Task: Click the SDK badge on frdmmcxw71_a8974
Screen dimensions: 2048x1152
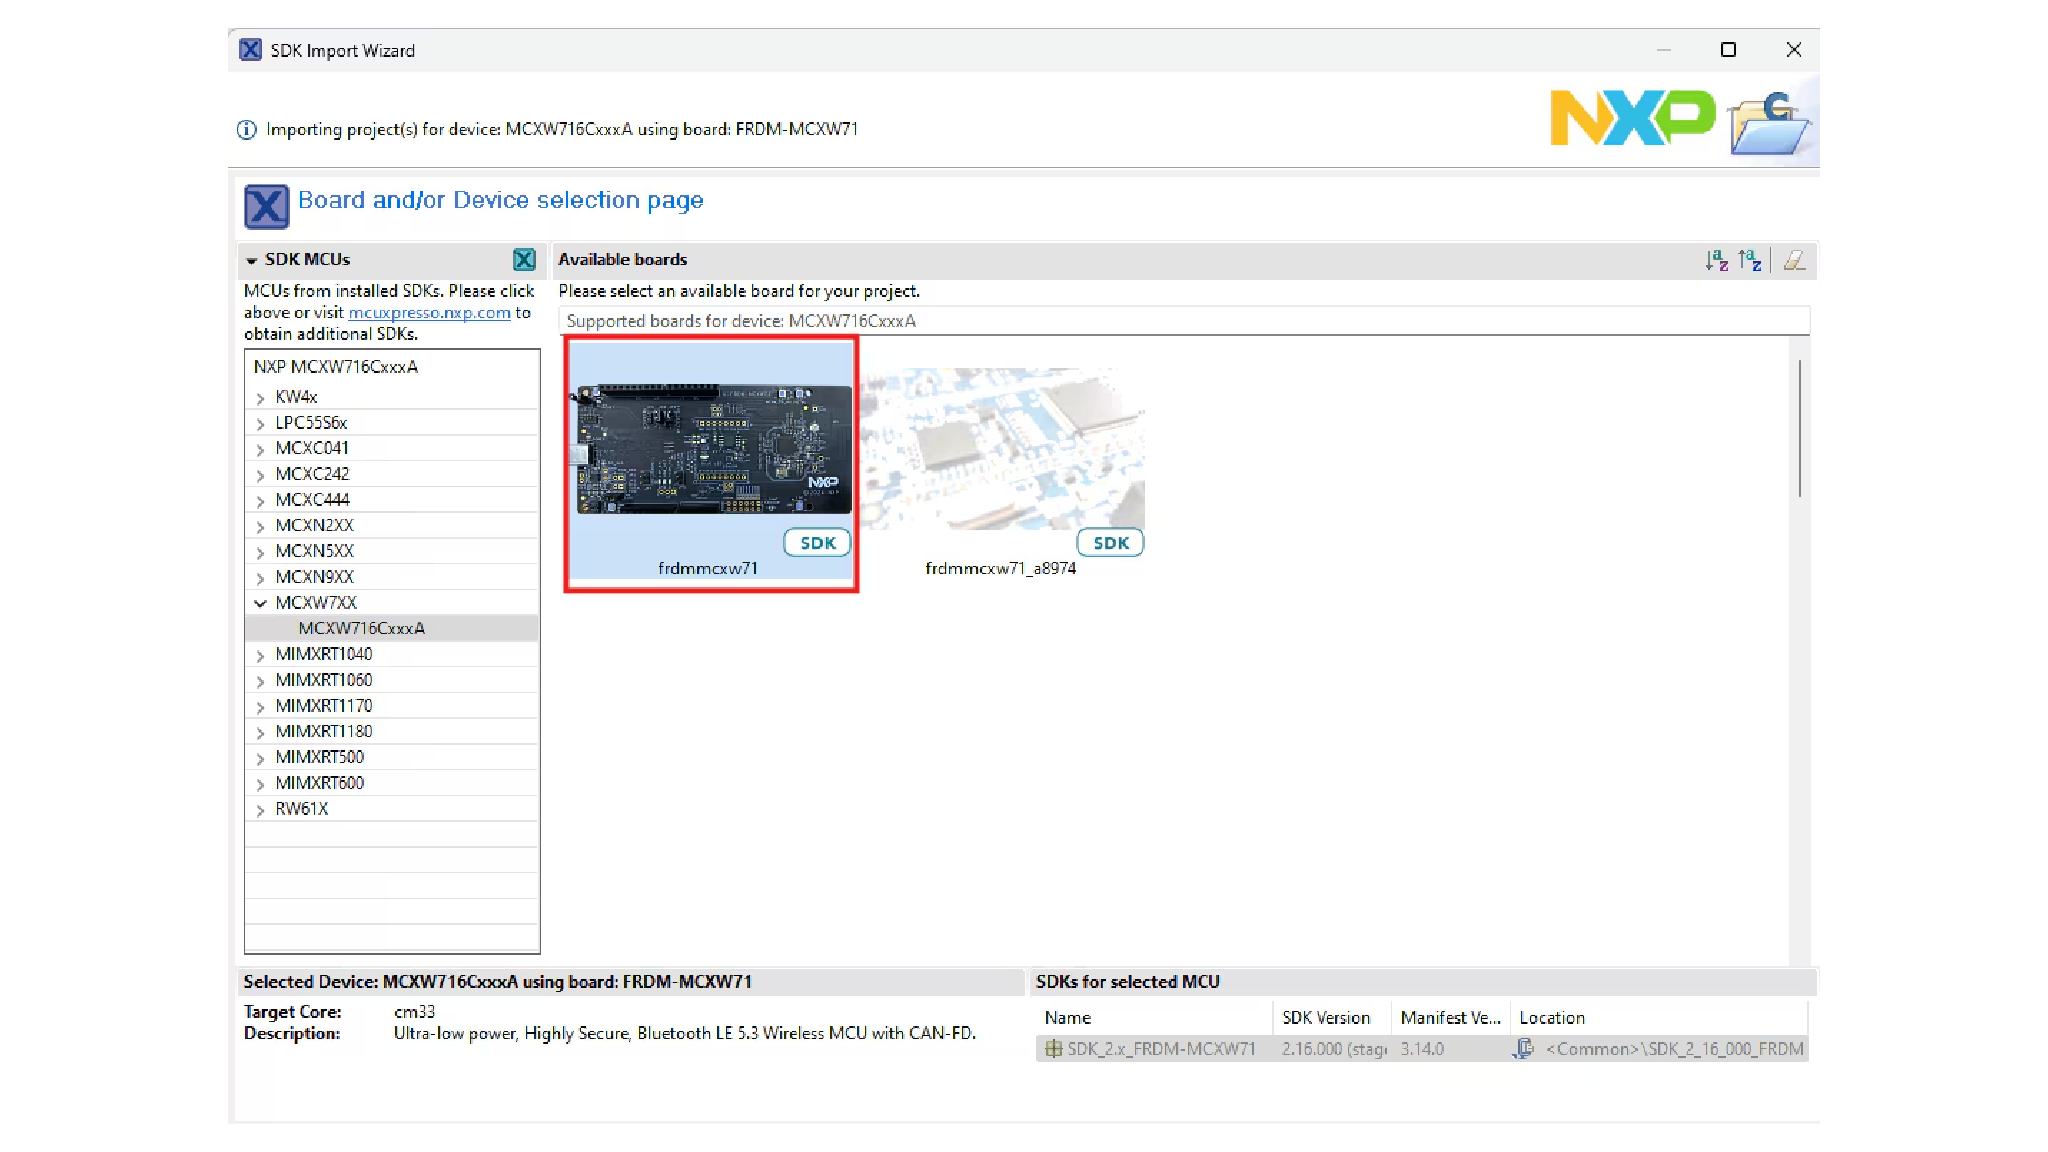Action: [1110, 543]
